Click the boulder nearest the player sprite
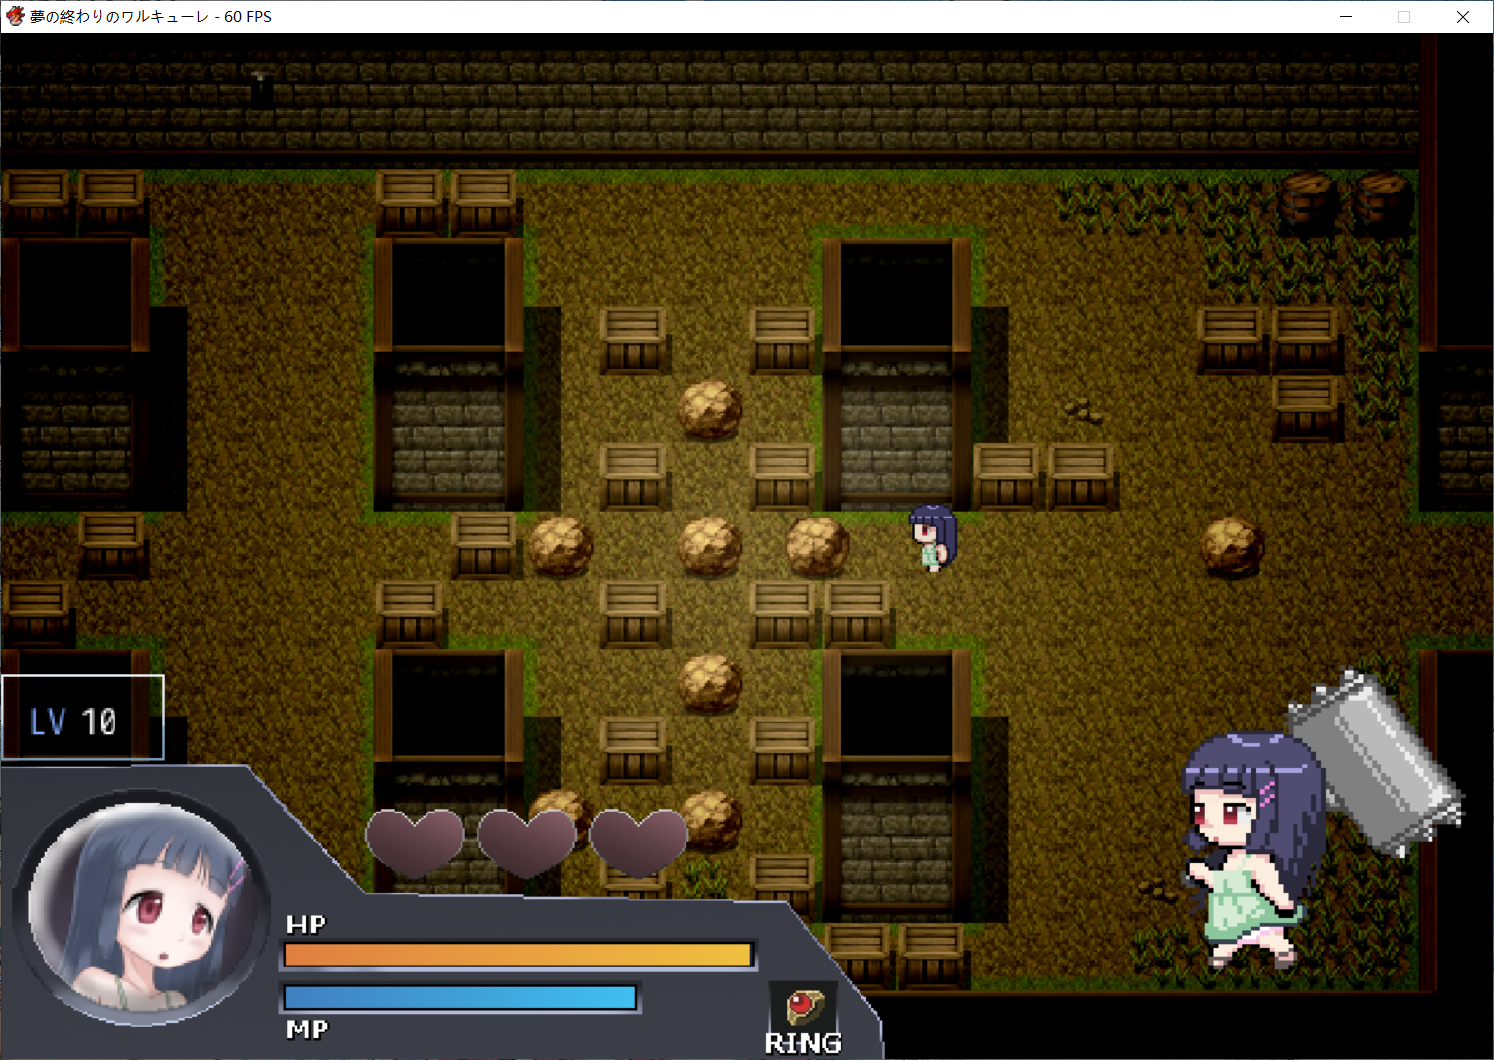This screenshot has height=1060, width=1494. pos(818,546)
